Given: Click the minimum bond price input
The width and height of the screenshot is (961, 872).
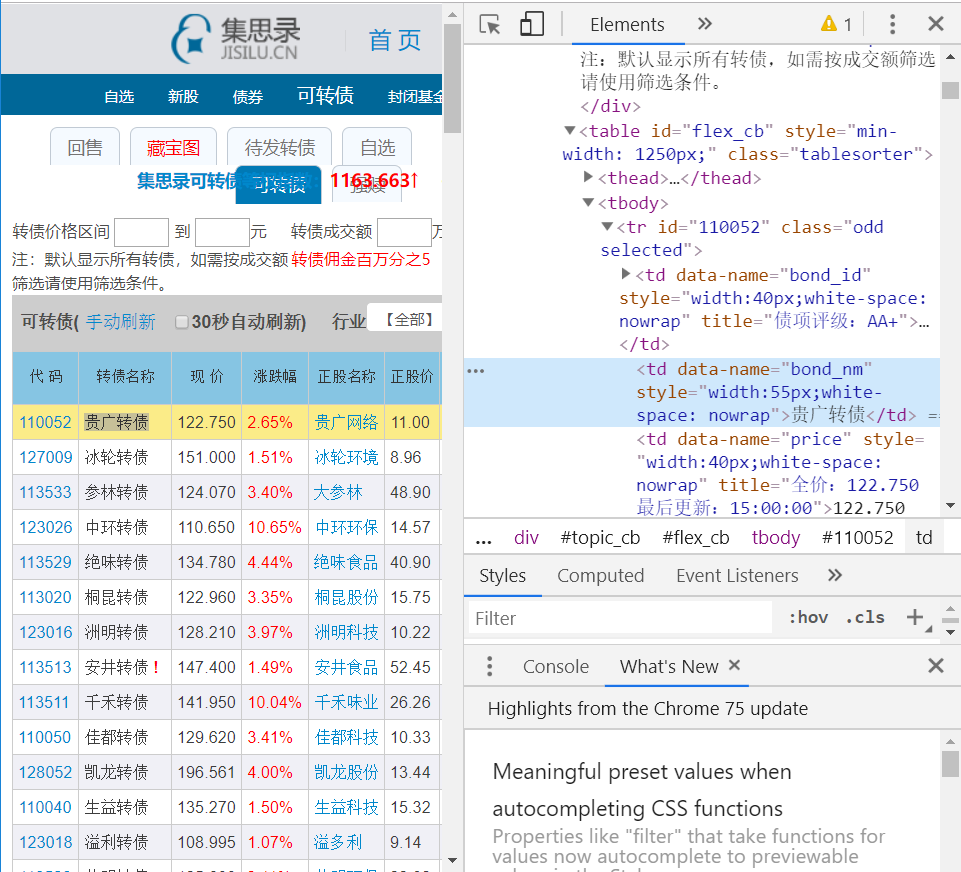Looking at the screenshot, I should (142, 232).
